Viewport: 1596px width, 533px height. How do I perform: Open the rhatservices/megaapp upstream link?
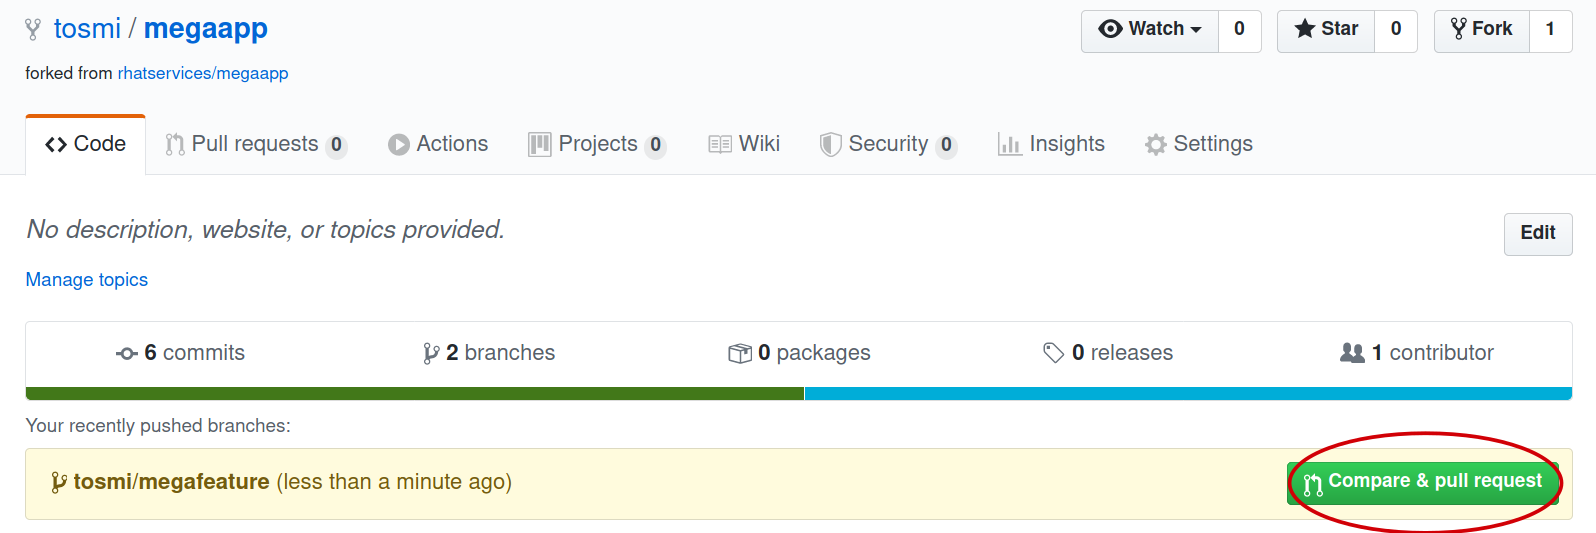(203, 73)
